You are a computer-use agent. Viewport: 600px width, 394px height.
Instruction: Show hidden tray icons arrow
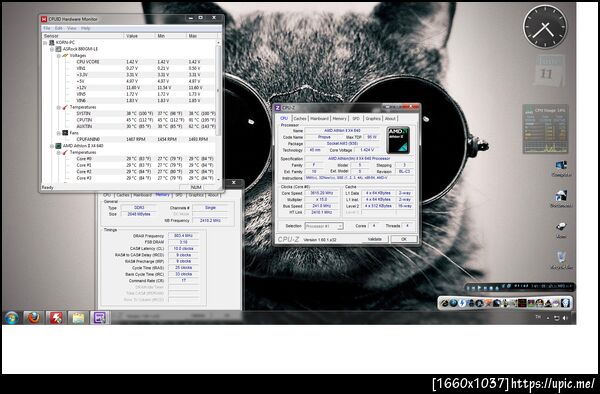pyautogui.click(x=548, y=318)
